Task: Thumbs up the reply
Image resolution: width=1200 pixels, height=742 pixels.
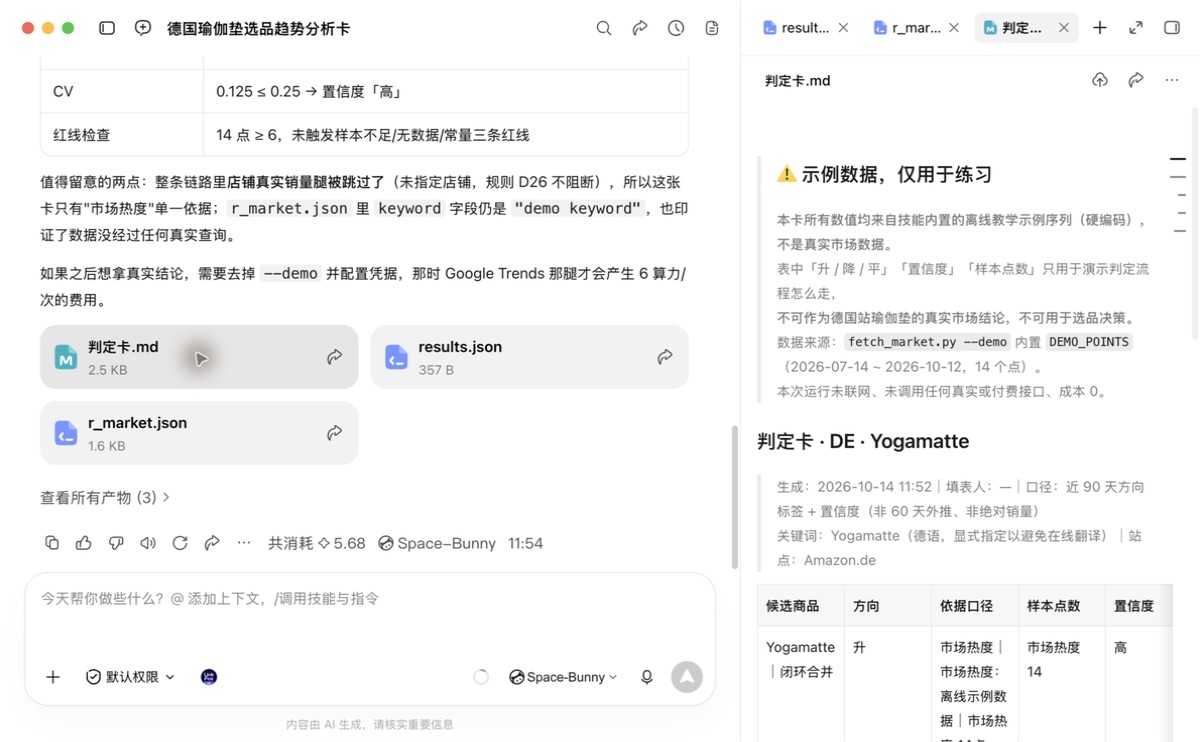Action: coord(84,543)
